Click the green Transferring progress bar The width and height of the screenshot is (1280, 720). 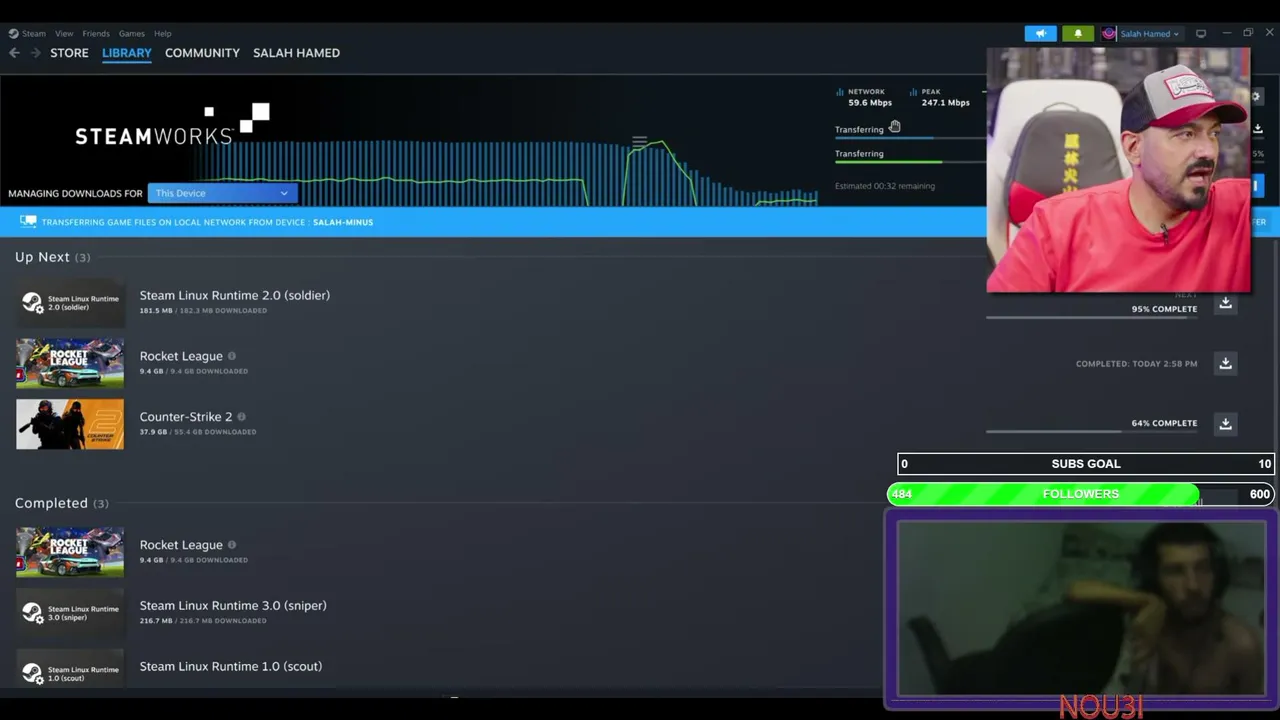(910, 162)
